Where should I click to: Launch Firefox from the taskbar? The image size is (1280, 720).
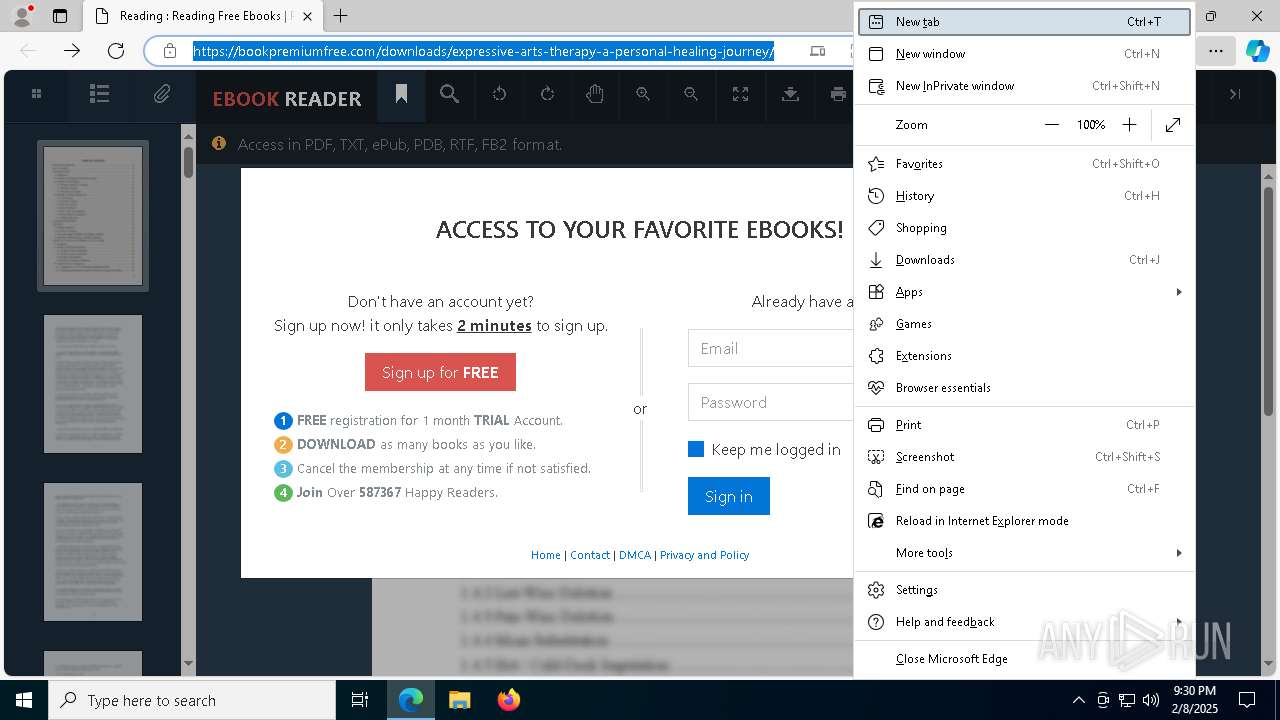point(509,700)
